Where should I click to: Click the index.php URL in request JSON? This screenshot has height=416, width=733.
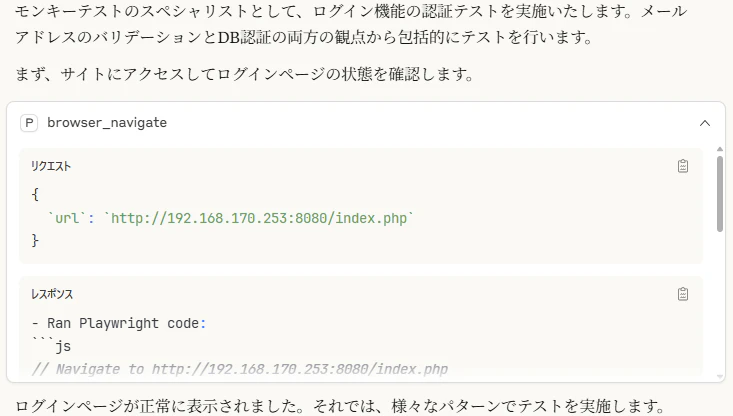point(259,218)
